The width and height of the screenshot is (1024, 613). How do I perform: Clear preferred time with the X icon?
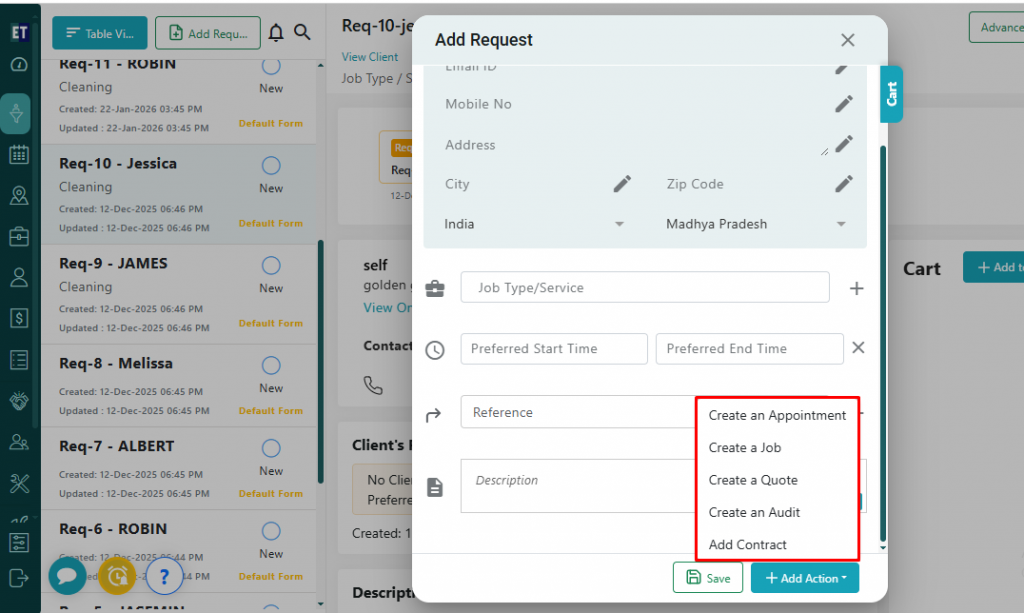858,349
